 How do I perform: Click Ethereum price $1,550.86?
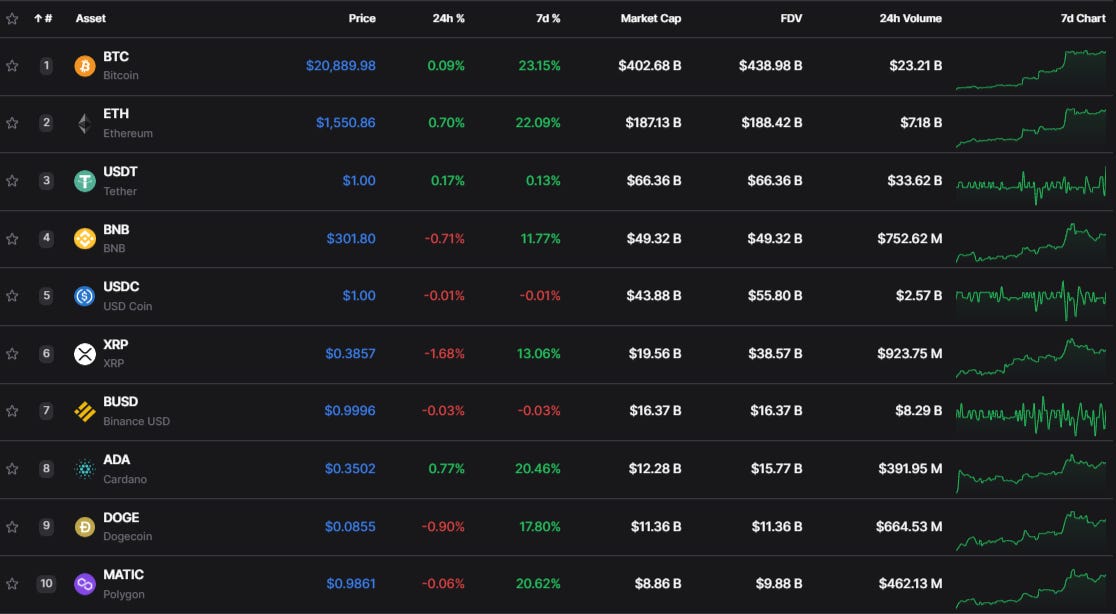346,123
